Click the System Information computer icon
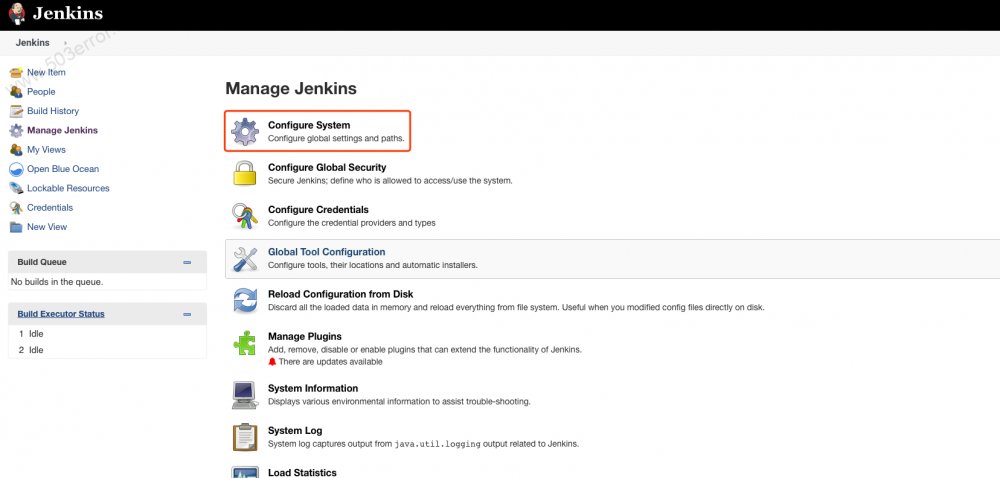The image size is (1000, 478). 245,395
